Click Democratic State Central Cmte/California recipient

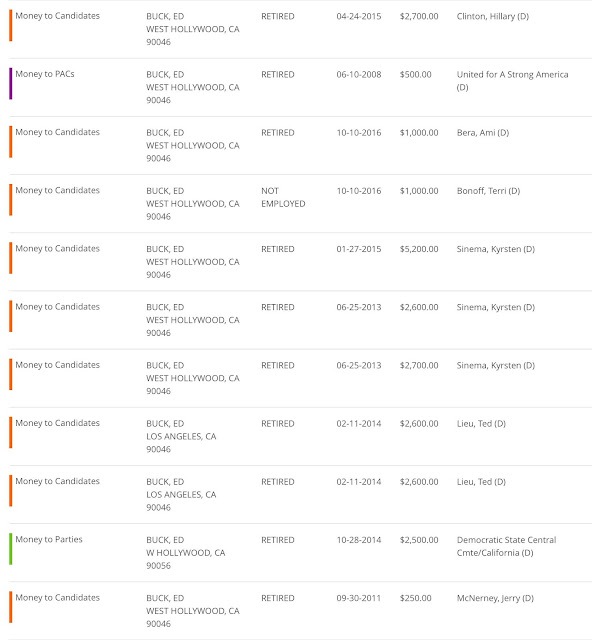pos(506,546)
